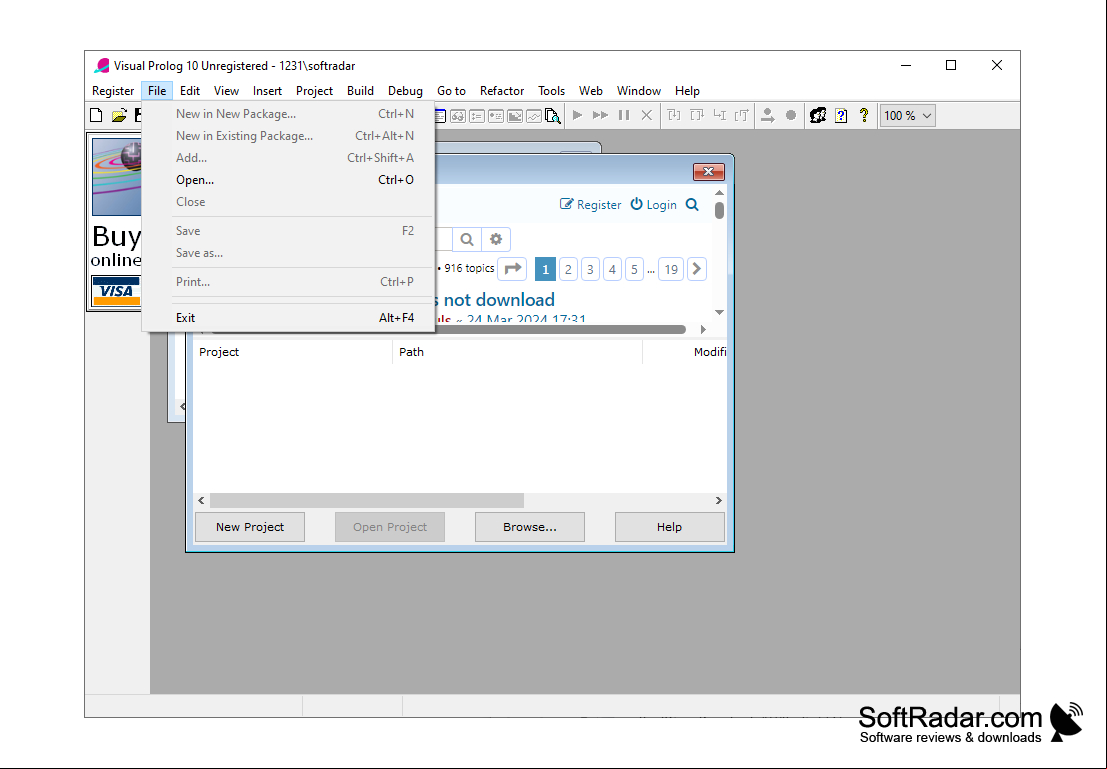Click the Login link in the forum
Screen dimensions: 1107x769
[x=653, y=205]
